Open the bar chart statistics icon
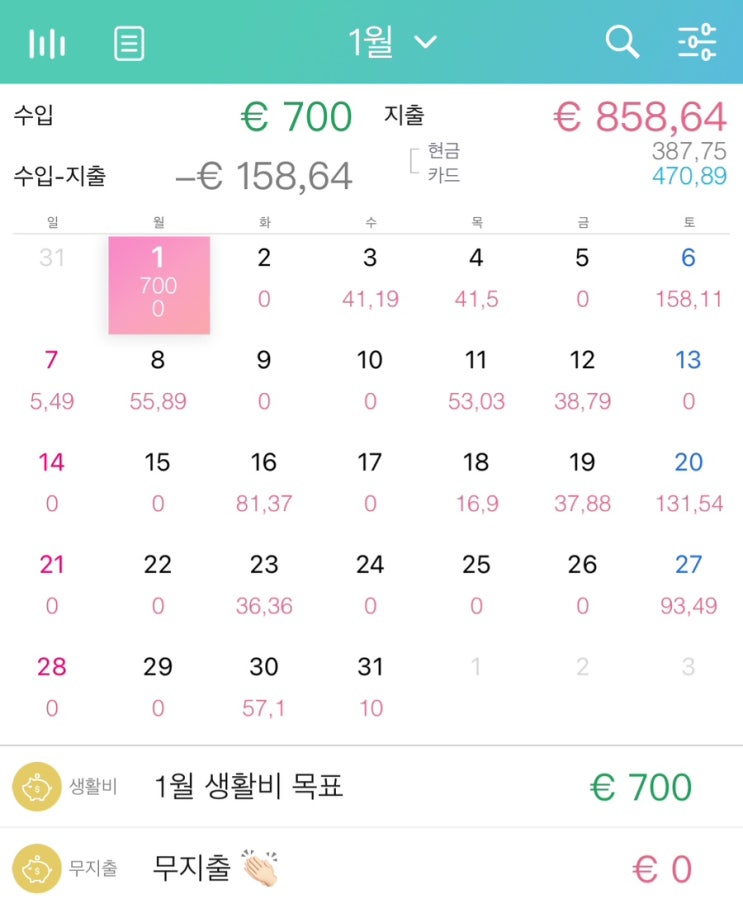The width and height of the screenshot is (743, 904). pyautogui.click(x=47, y=43)
